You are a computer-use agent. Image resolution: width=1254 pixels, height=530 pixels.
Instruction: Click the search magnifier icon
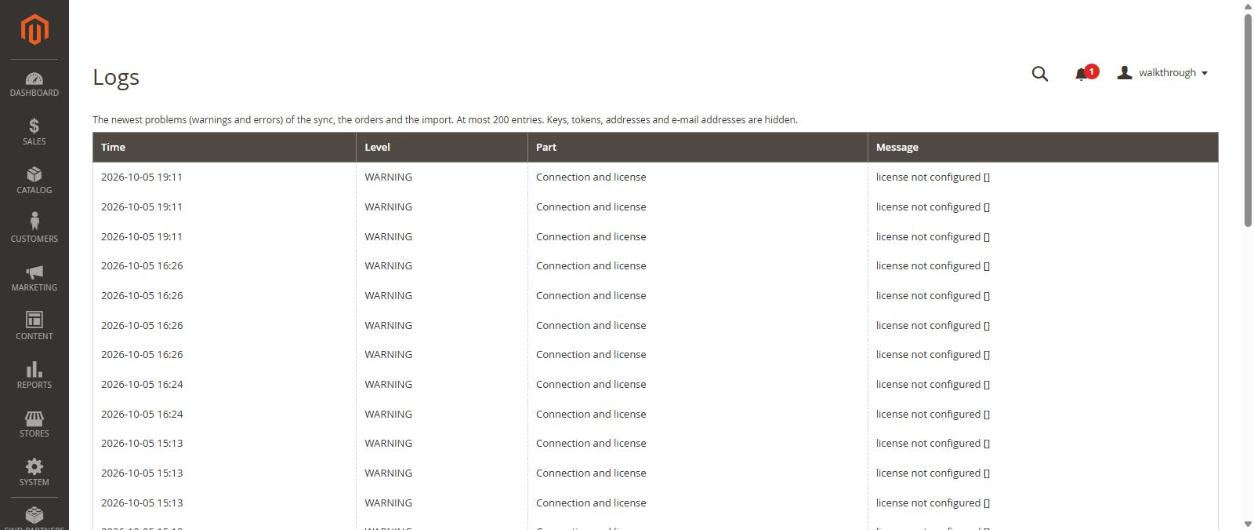coord(1040,74)
